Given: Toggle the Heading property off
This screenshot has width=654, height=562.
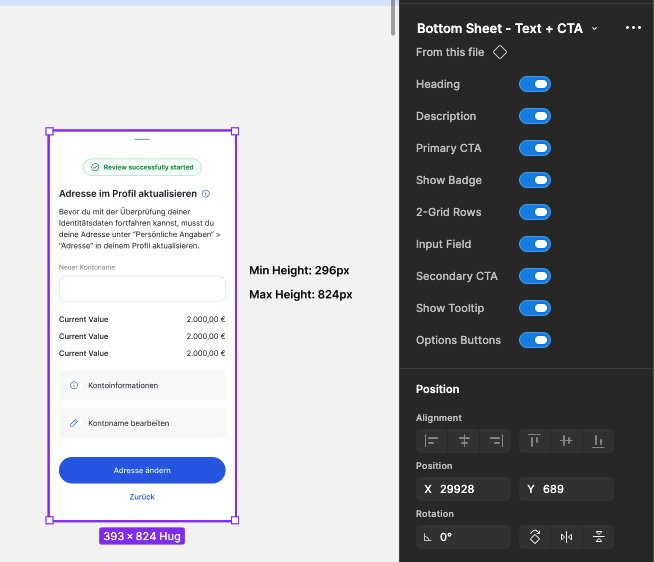Looking at the screenshot, I should click(535, 84).
